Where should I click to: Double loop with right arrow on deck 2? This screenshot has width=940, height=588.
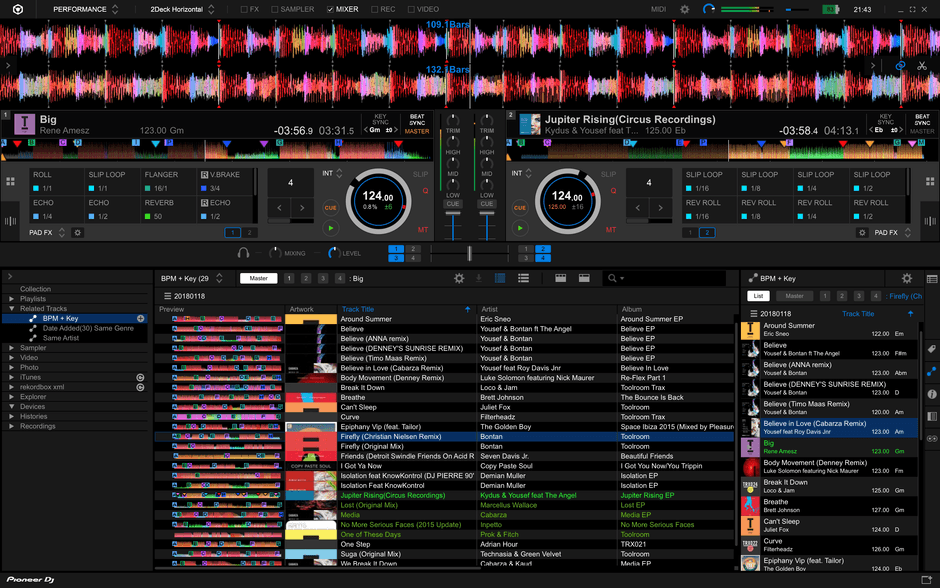(661, 208)
